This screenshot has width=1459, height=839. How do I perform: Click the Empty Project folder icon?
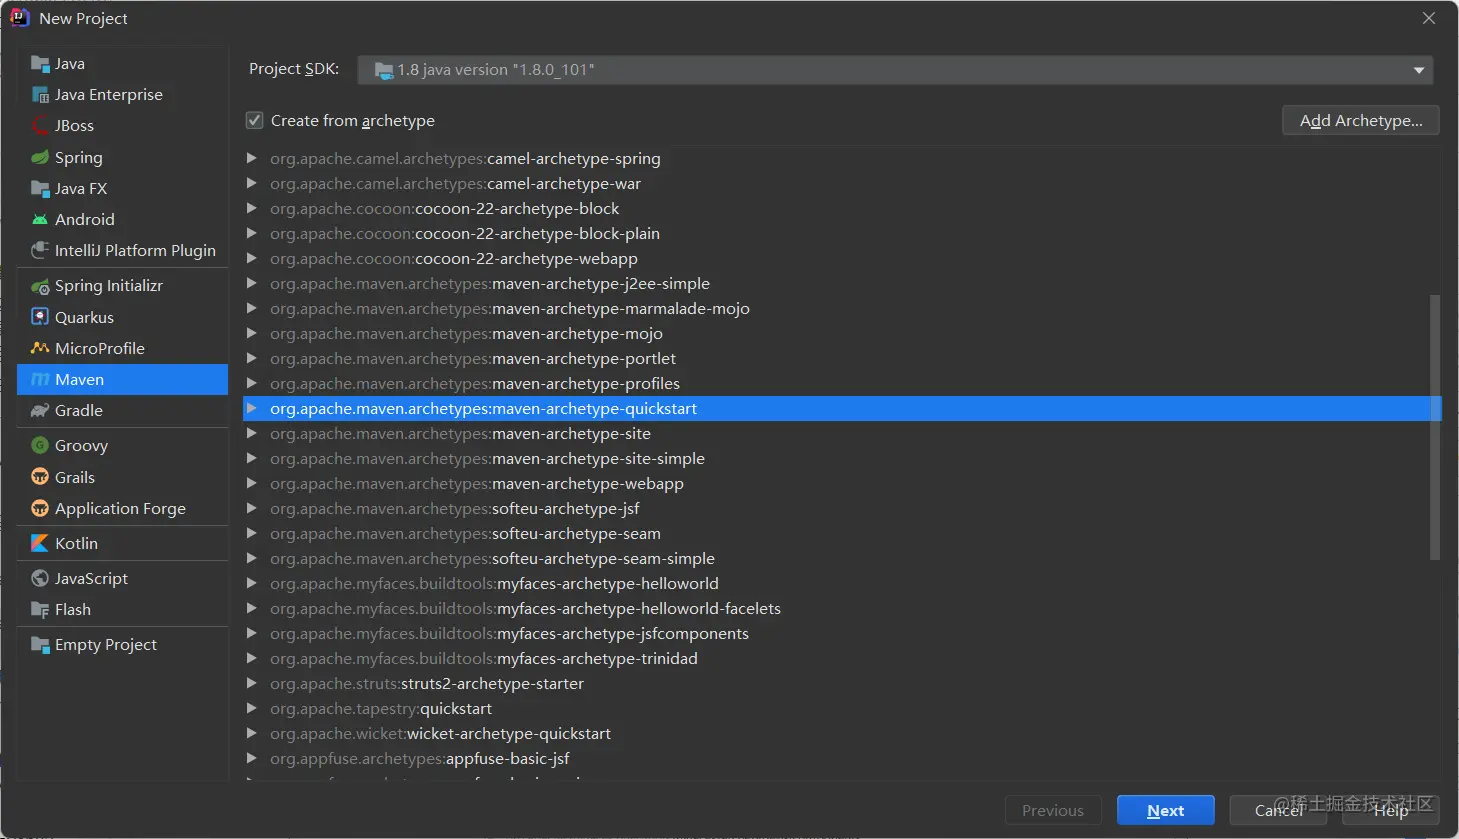click(x=40, y=645)
